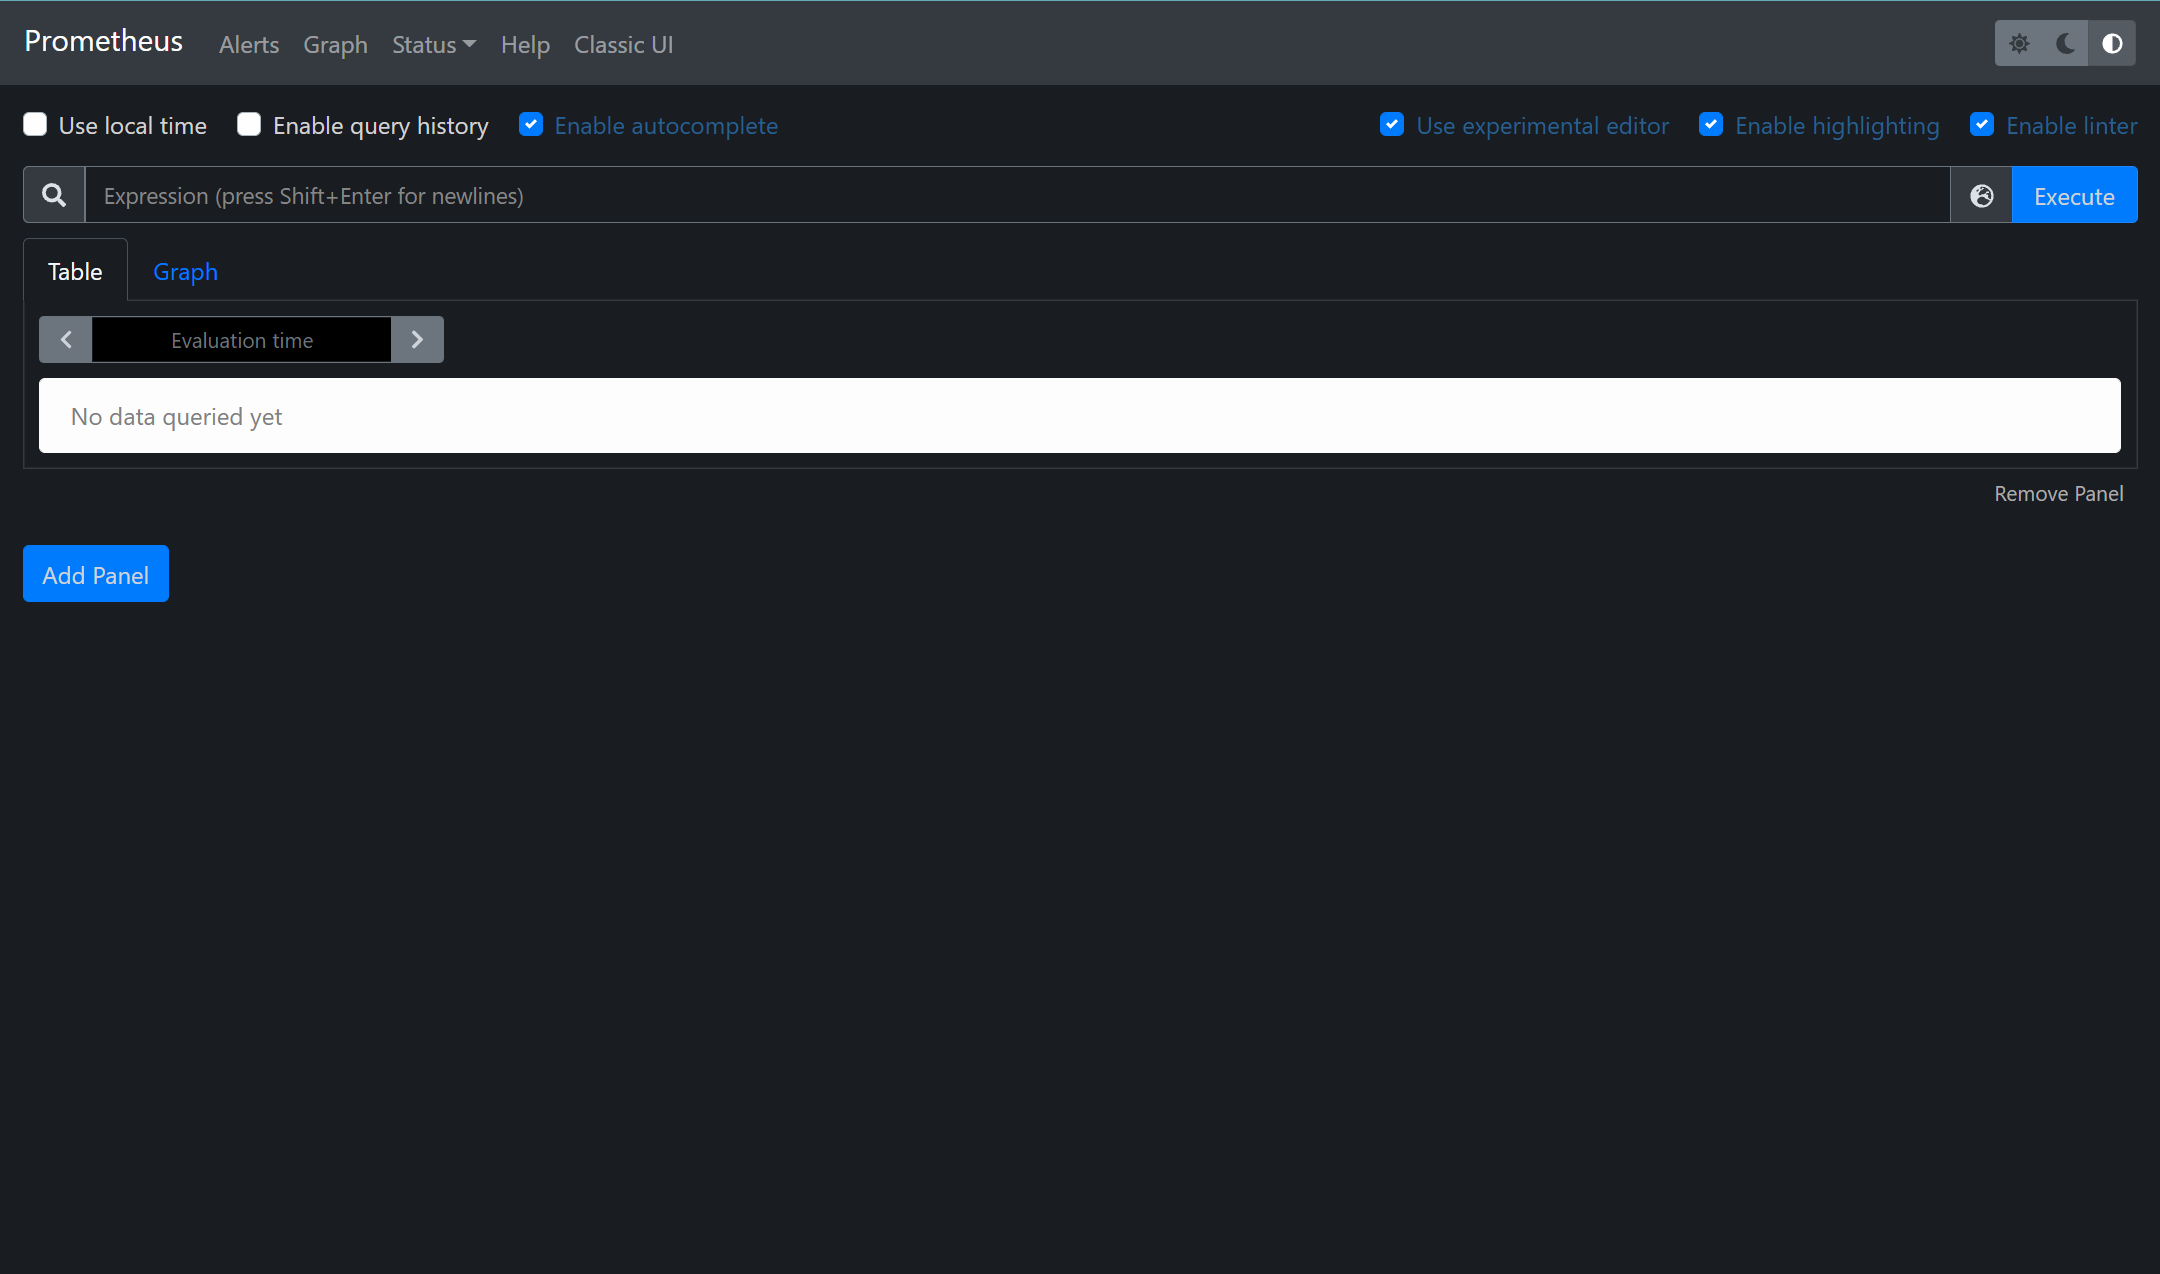Click the Remove Panel link

[x=2058, y=493]
